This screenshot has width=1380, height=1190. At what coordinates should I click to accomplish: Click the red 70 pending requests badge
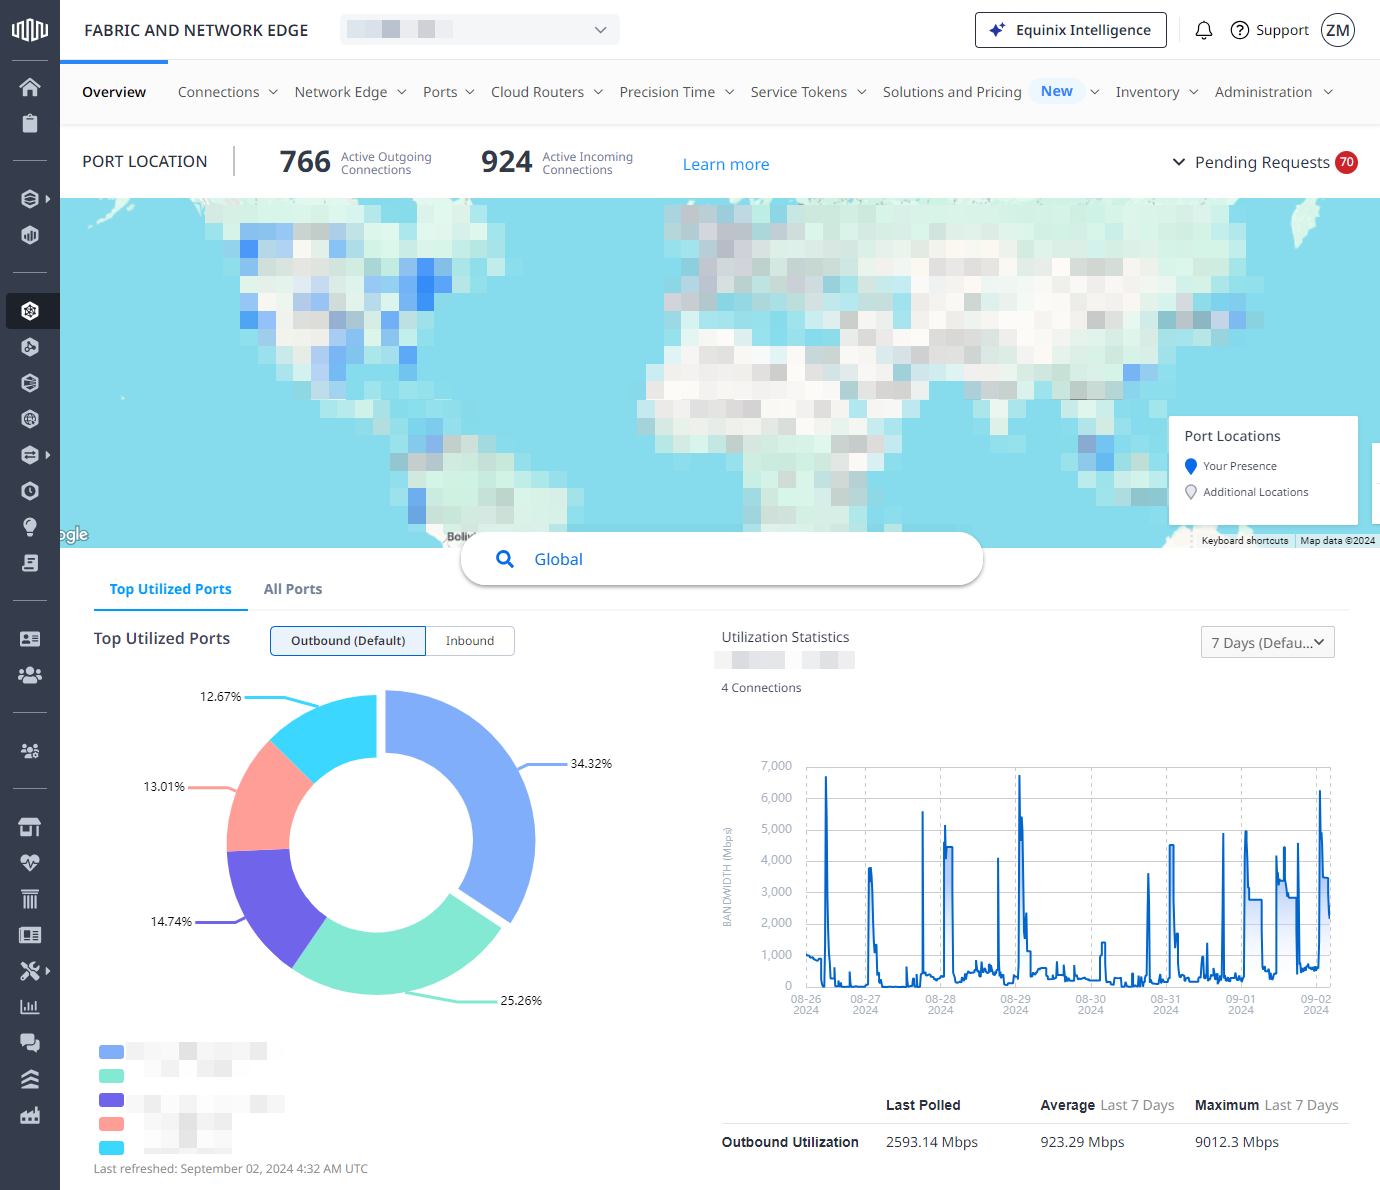coord(1347,162)
